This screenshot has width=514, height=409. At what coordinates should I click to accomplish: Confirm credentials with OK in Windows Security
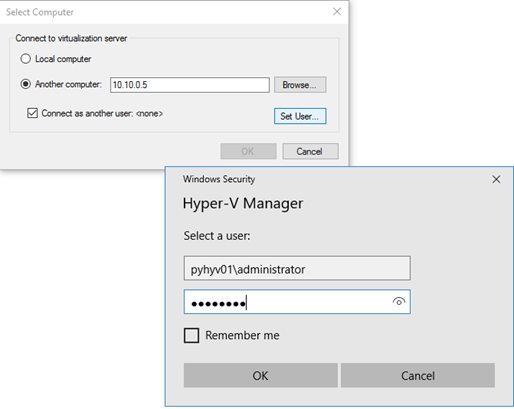click(x=260, y=376)
